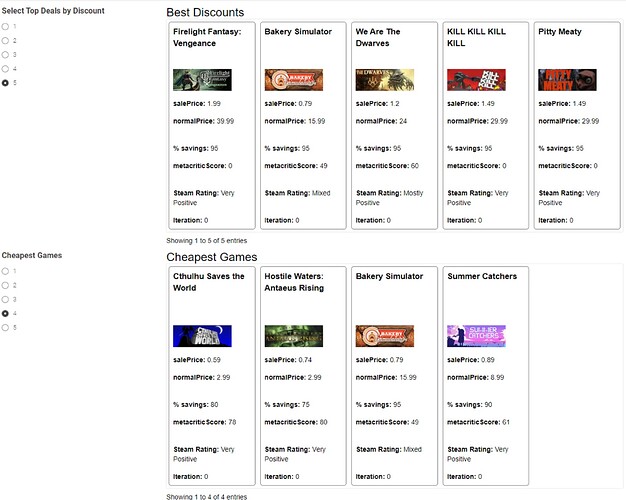The image size is (626, 500).
Task: Open We Are The Dwarves thumbnail
Action: point(385,80)
